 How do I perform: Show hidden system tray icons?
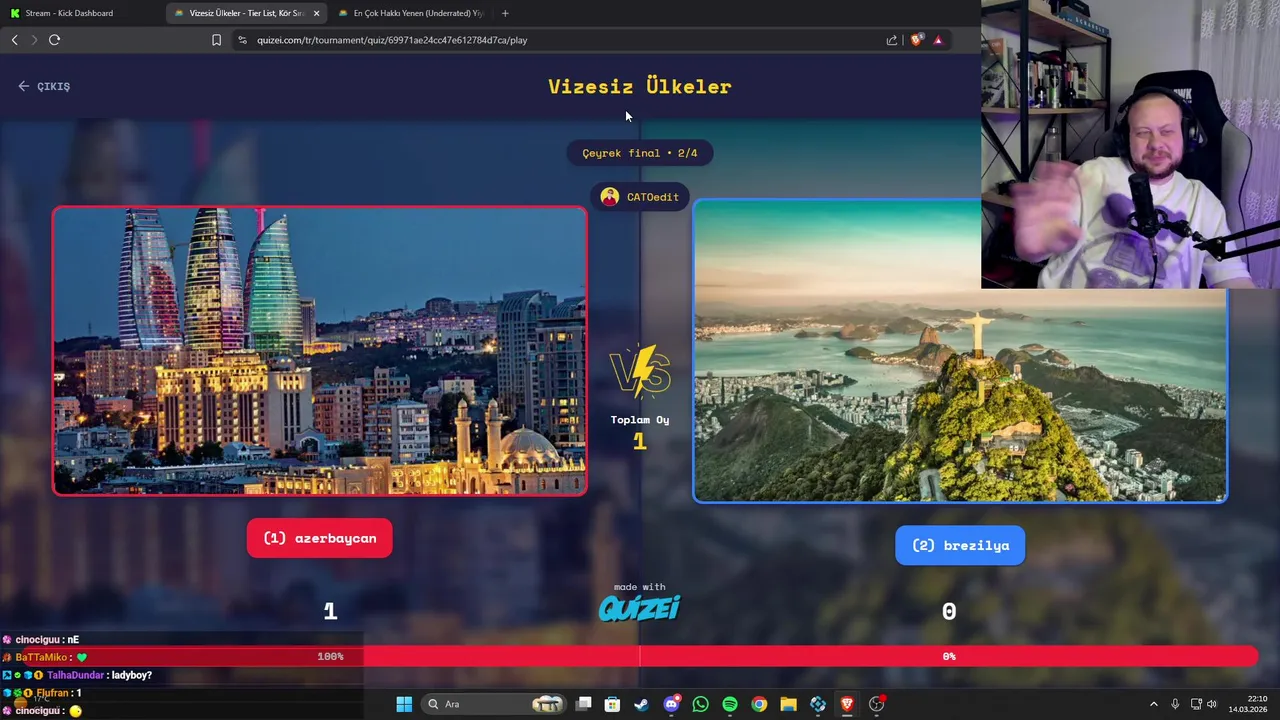(x=1153, y=704)
